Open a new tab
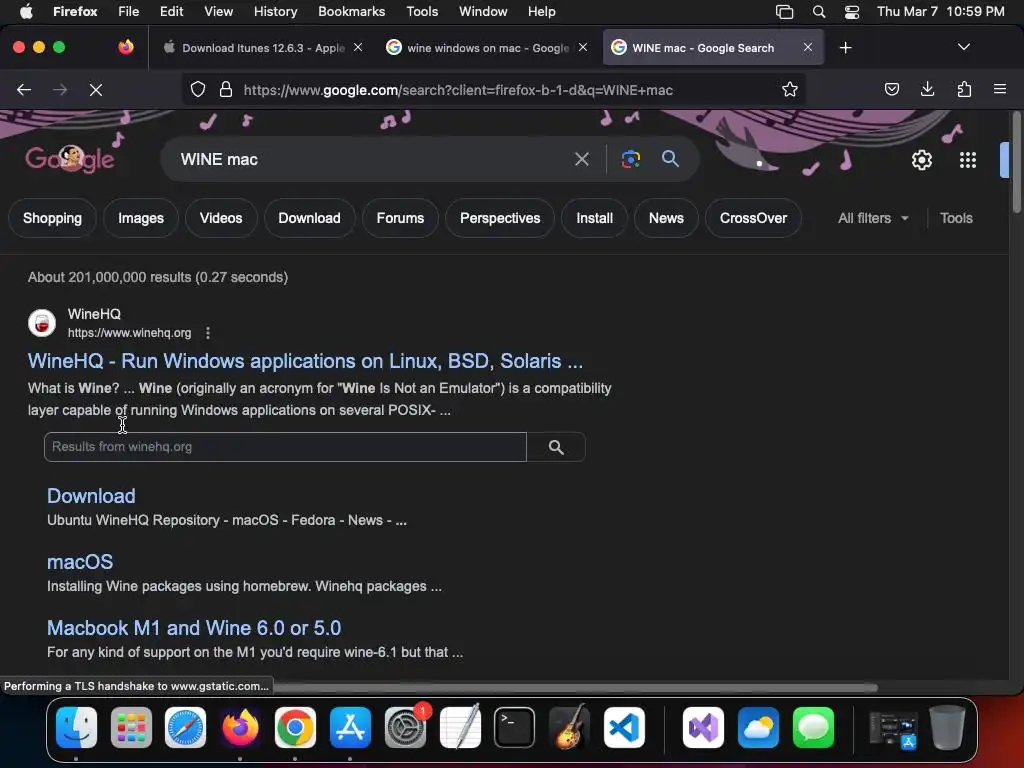Image resolution: width=1024 pixels, height=768 pixels. (x=846, y=48)
